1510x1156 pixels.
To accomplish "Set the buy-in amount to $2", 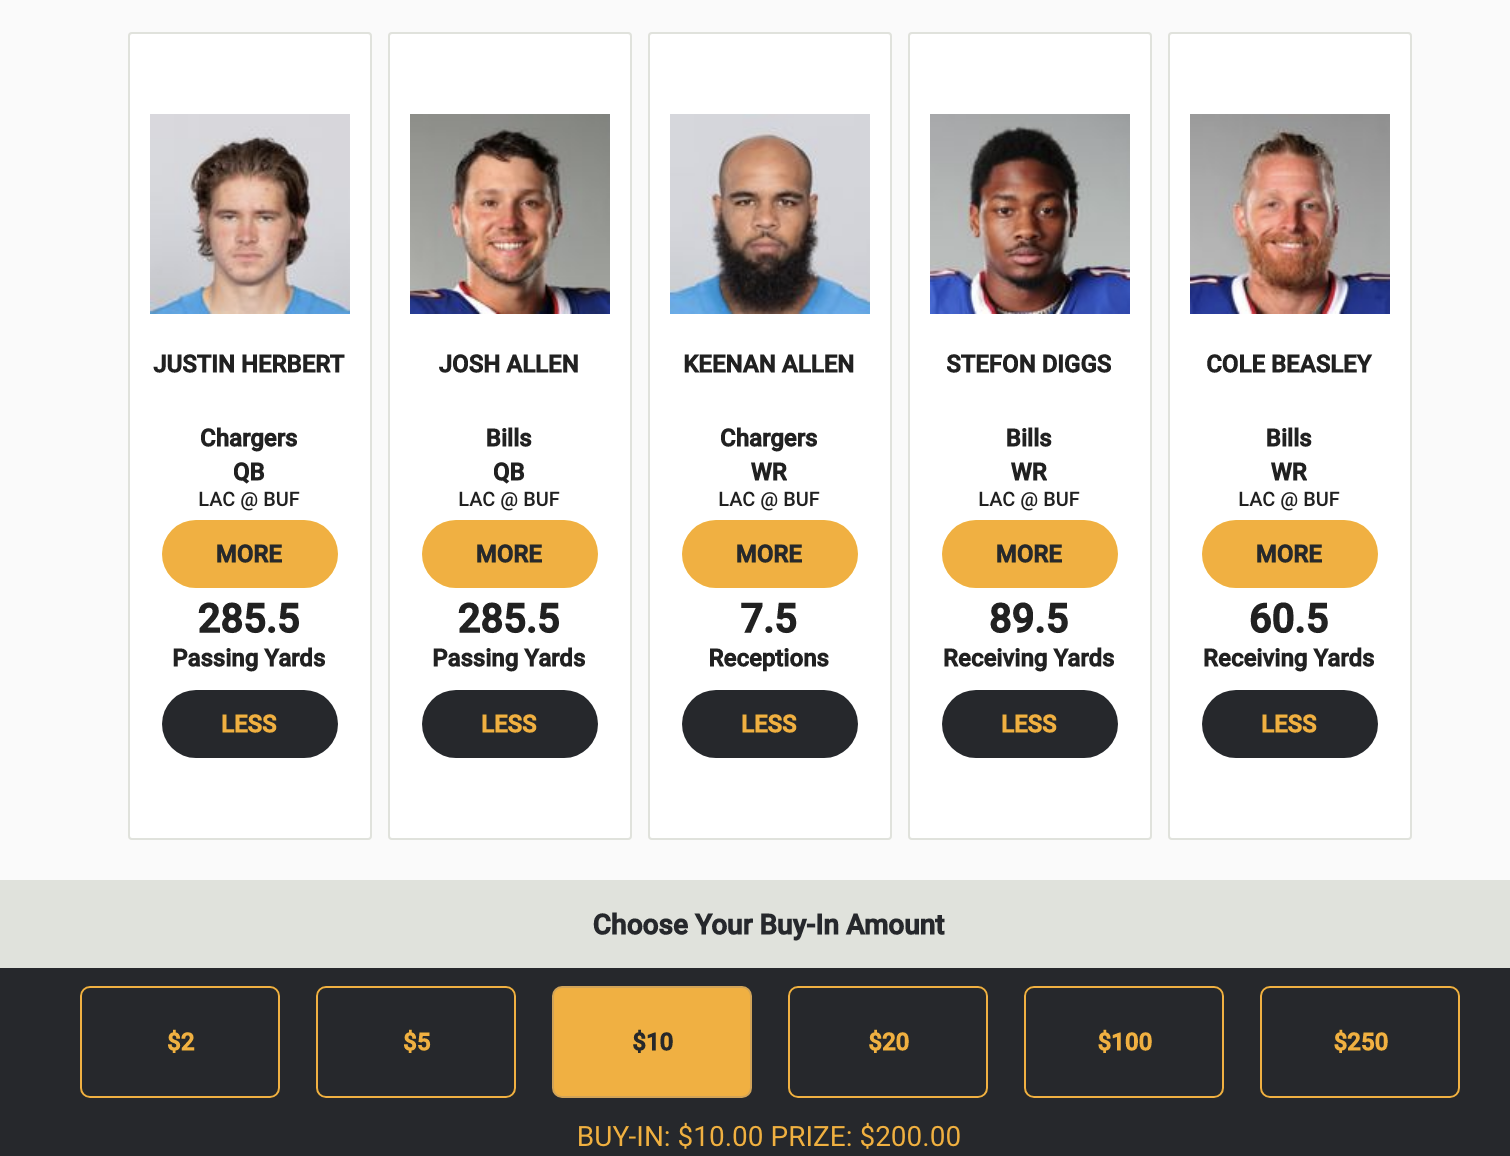I will tap(180, 1042).
